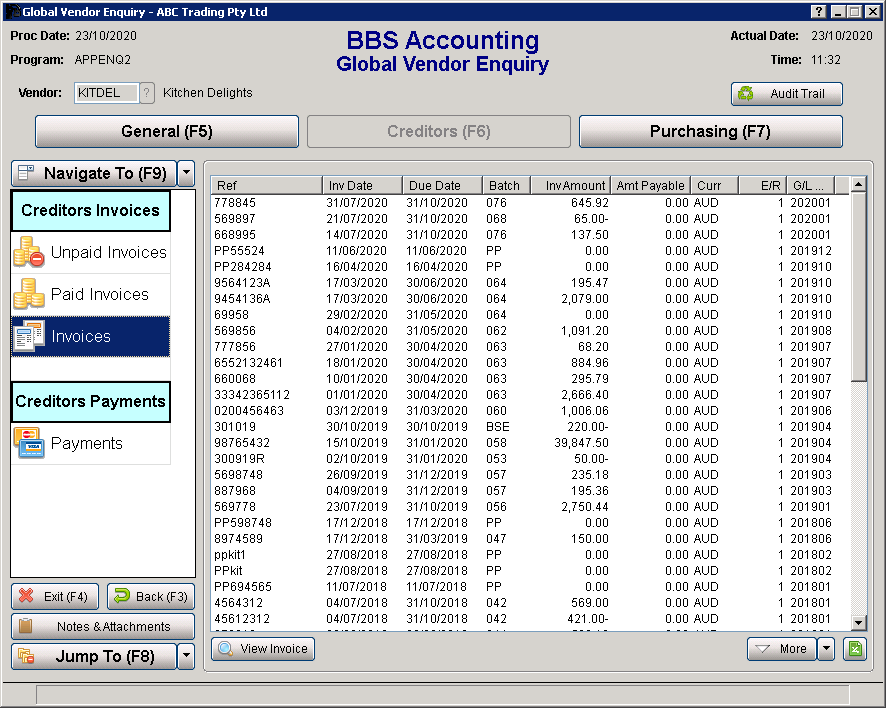The image size is (886, 708).
Task: Open the dropdown arrow beside More
Action: pyautogui.click(x=826, y=649)
